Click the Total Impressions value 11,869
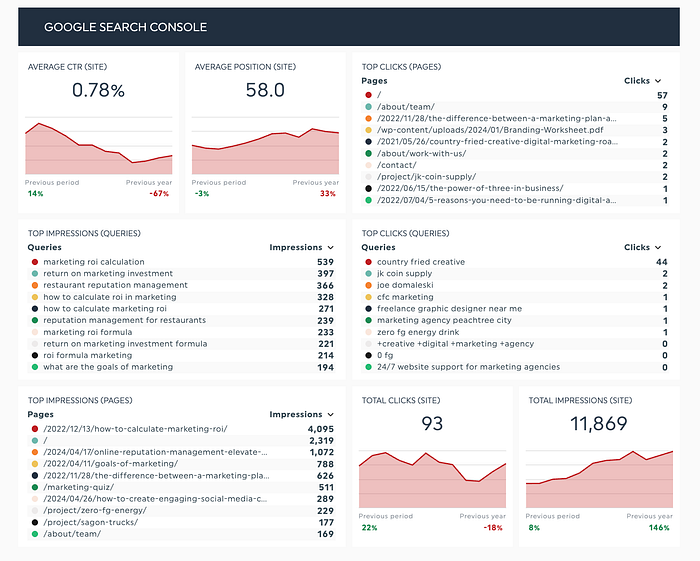Screen dimensions: 700x561 coord(599,424)
